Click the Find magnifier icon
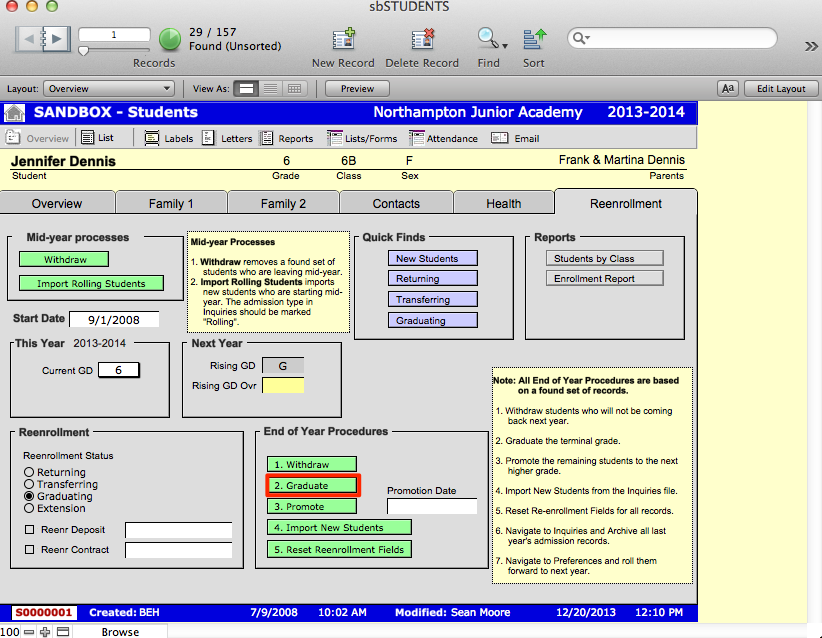Screen dimensions: 822x638 click(x=488, y=40)
